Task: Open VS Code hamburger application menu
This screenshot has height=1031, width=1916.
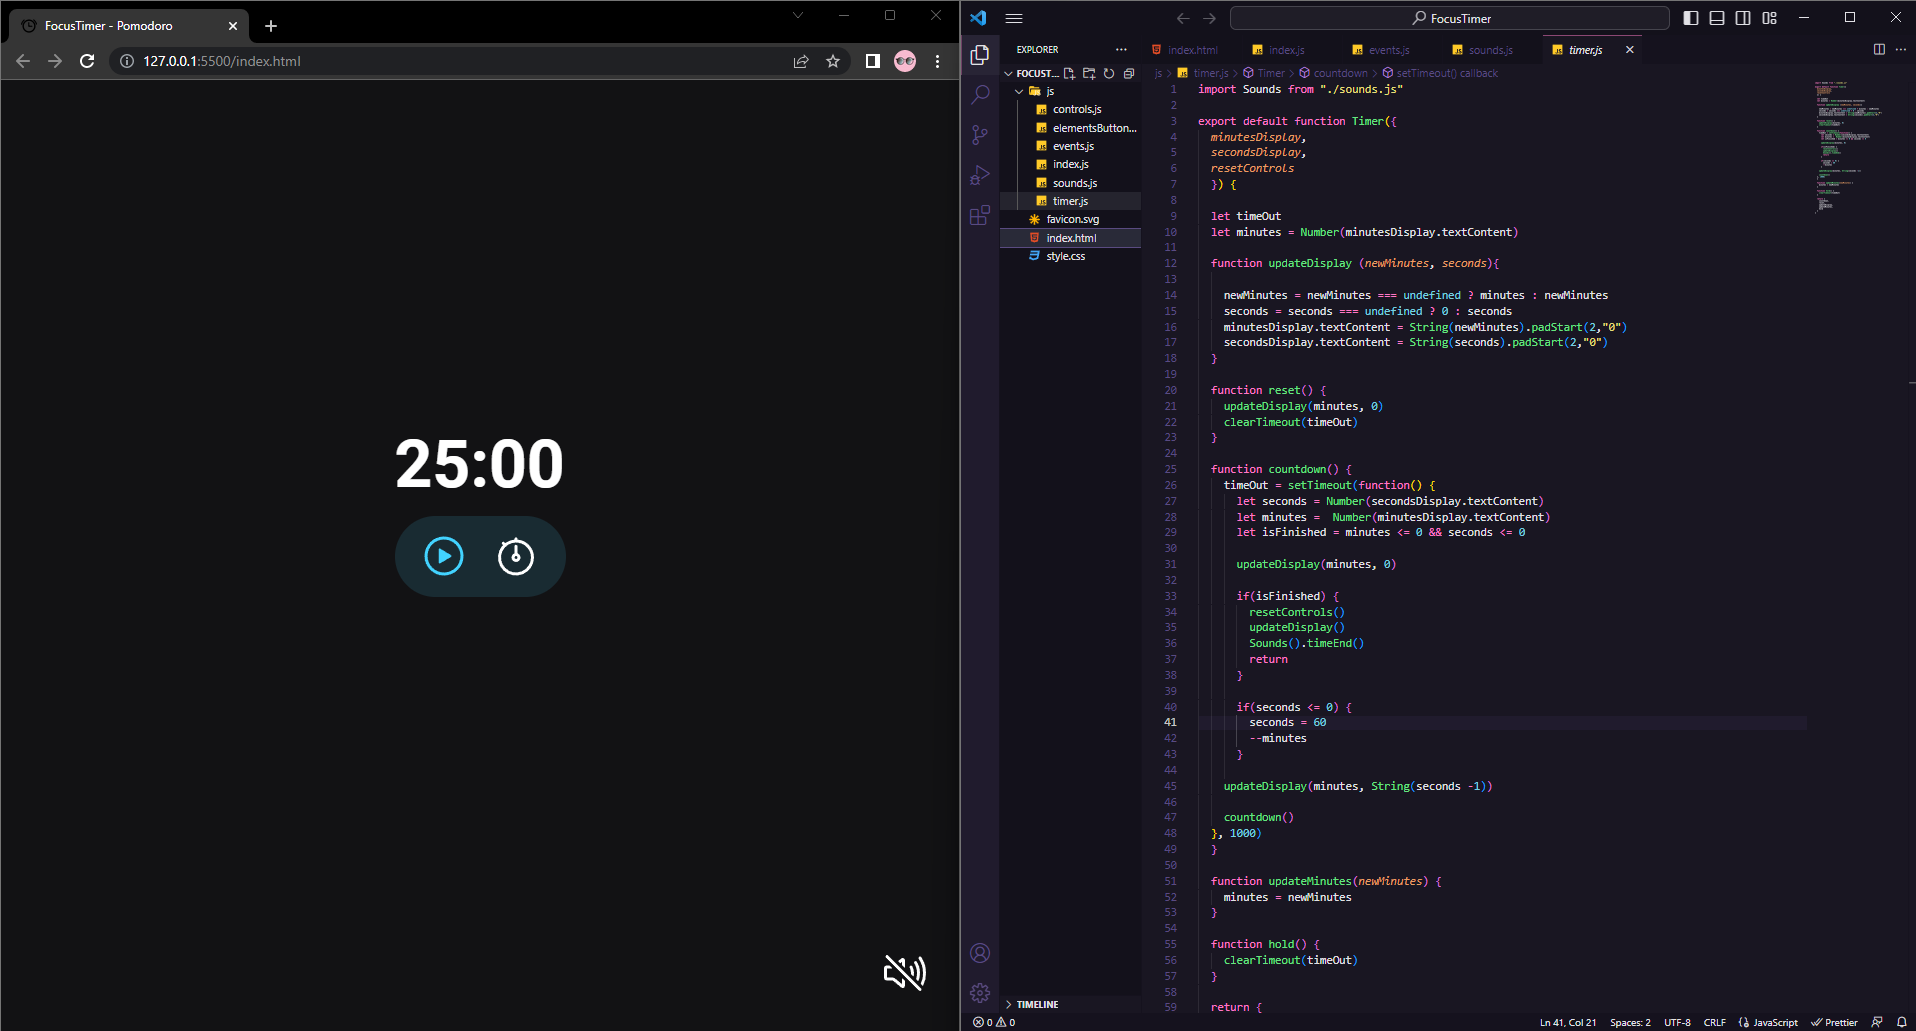Action: click(1014, 18)
